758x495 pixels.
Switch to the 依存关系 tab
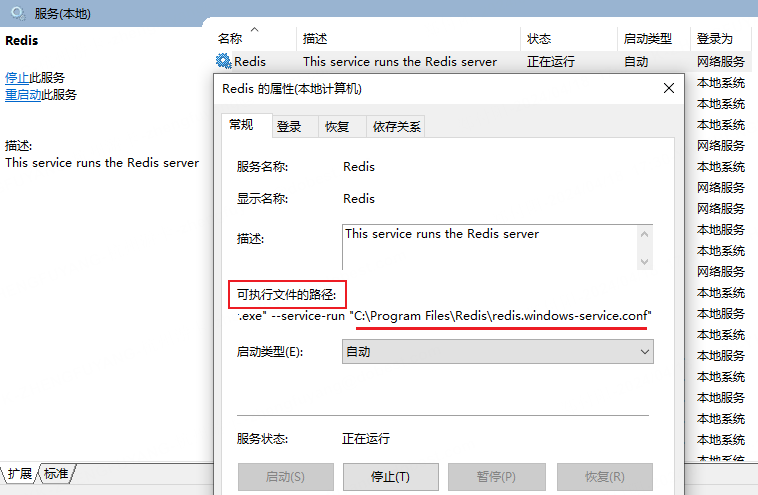[x=396, y=127]
